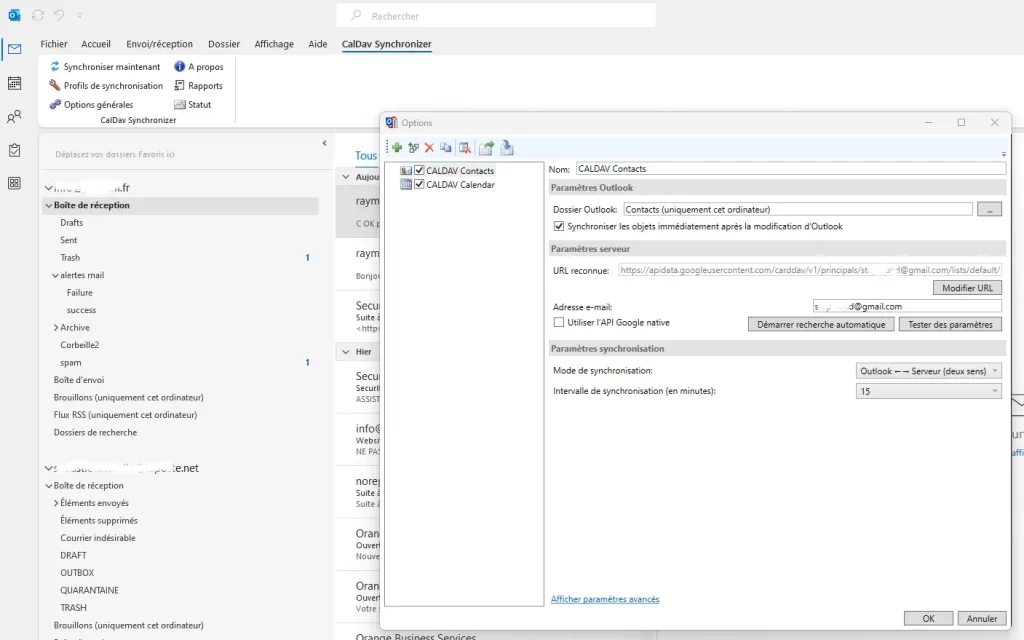Uncheck the CALDAV Contacts profile checkbox
This screenshot has width=1024, height=640.
point(419,170)
